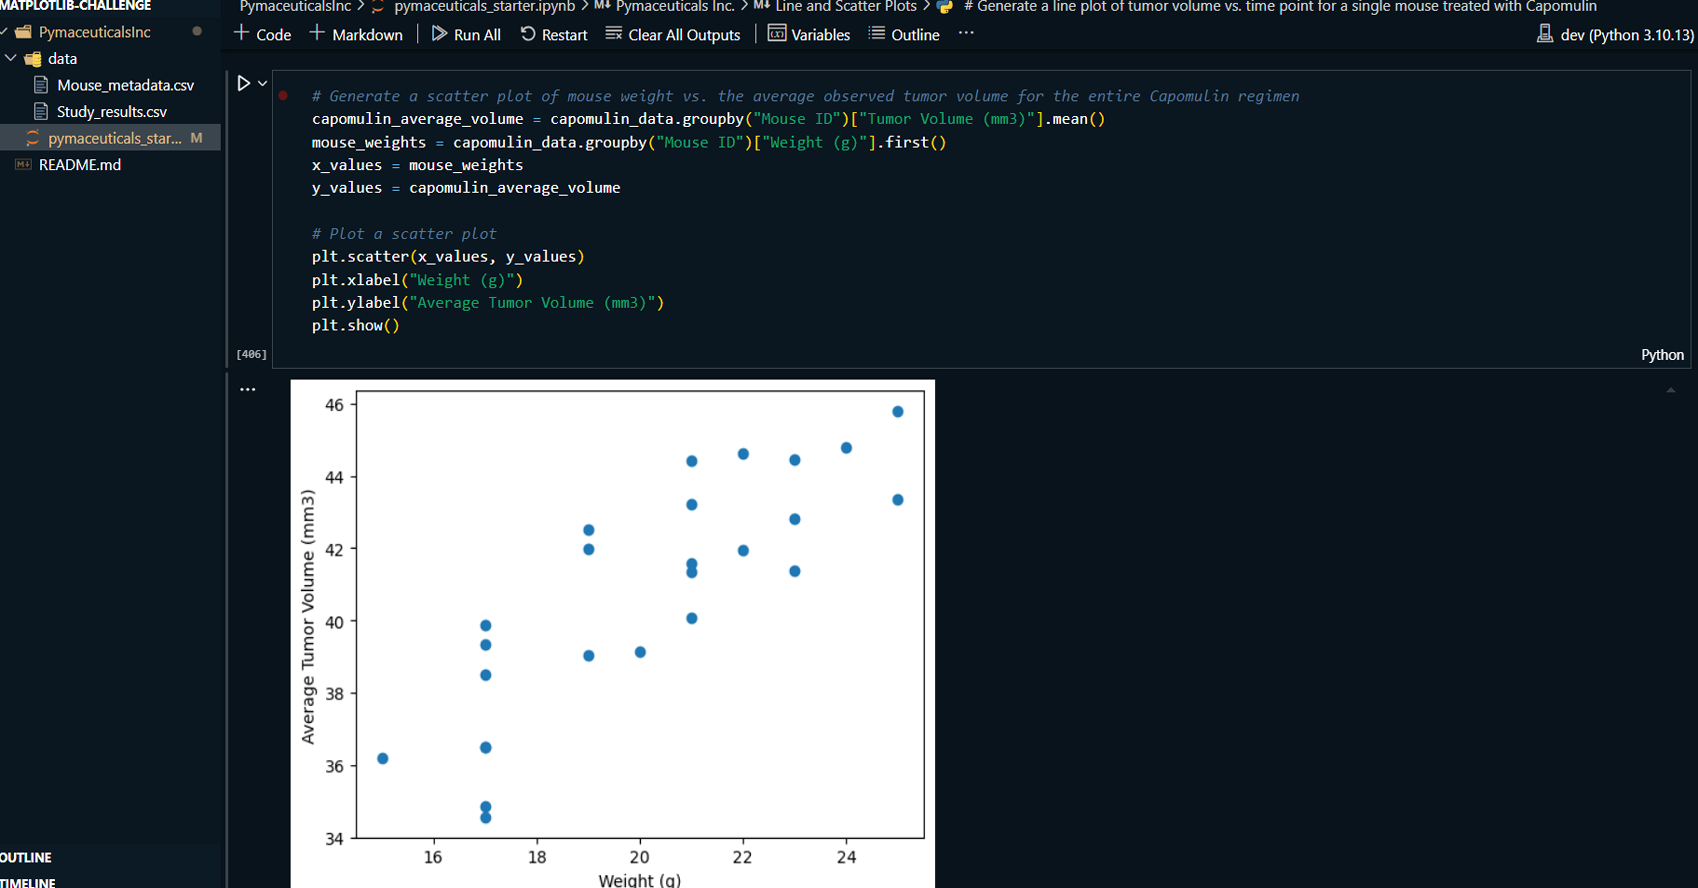Screen dimensions: 1698x888
Task: Add a new Code cell
Action: 262,34
